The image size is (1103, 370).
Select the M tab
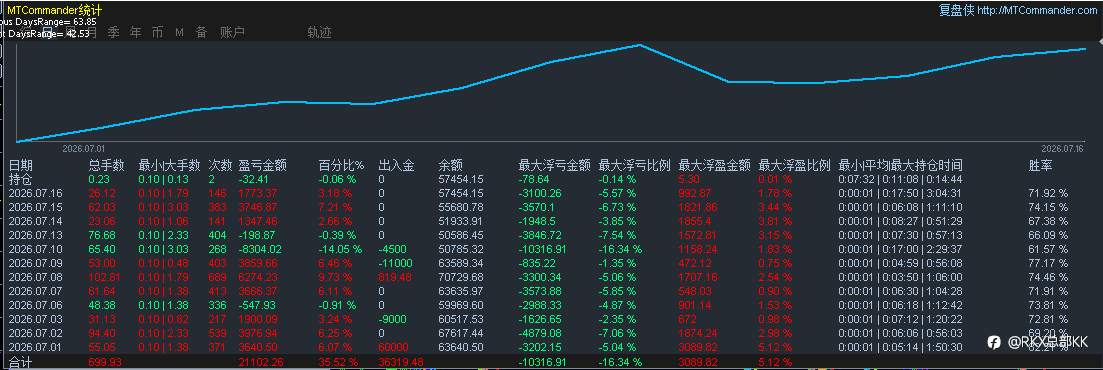[x=179, y=32]
